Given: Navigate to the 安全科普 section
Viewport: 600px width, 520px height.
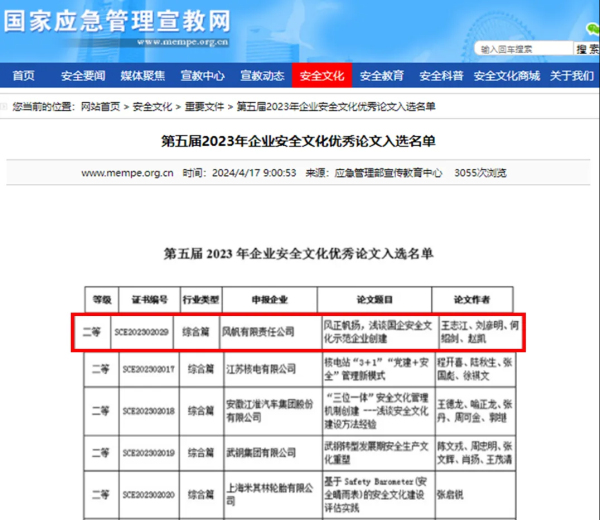Looking at the screenshot, I should tap(441, 76).
